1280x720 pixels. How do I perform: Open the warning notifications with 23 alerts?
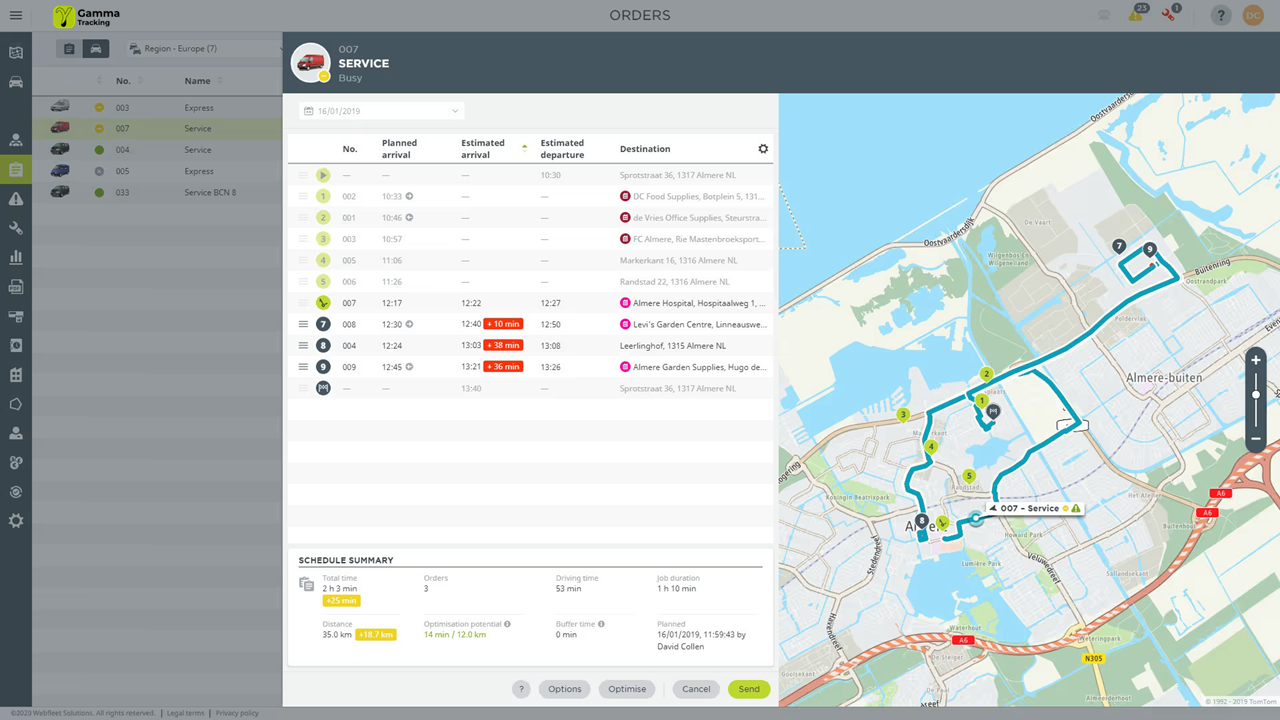coord(1136,15)
